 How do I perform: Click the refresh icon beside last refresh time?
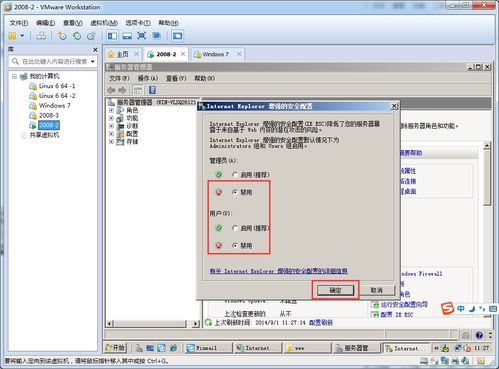(208, 323)
